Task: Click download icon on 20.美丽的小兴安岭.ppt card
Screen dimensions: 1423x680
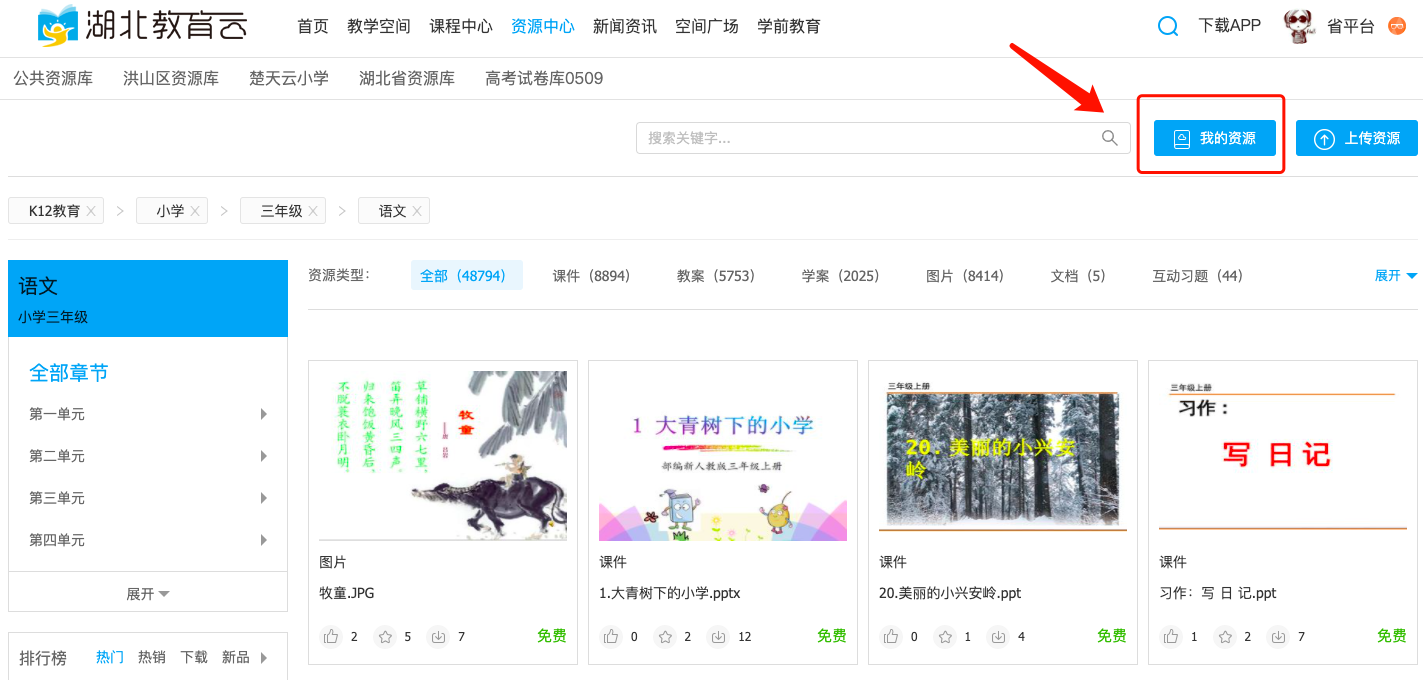Action: tap(998, 636)
